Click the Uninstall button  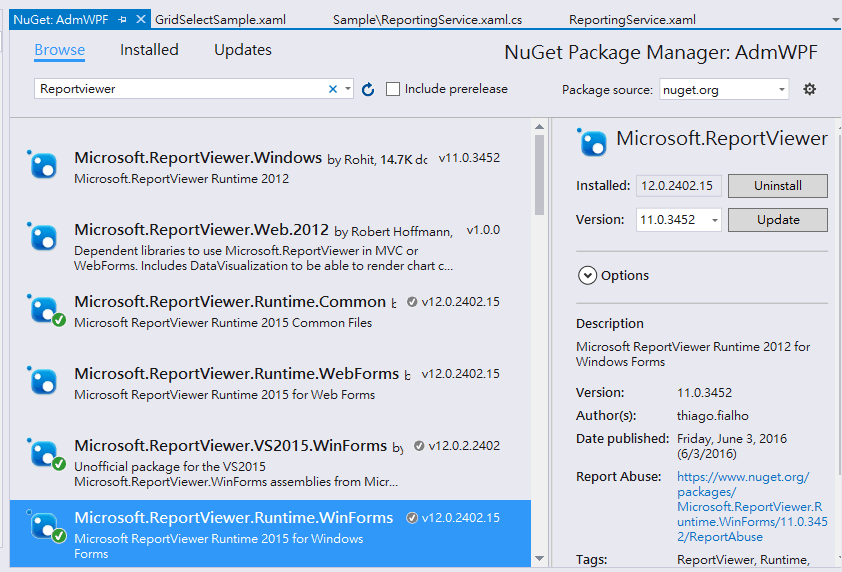[x=777, y=186]
